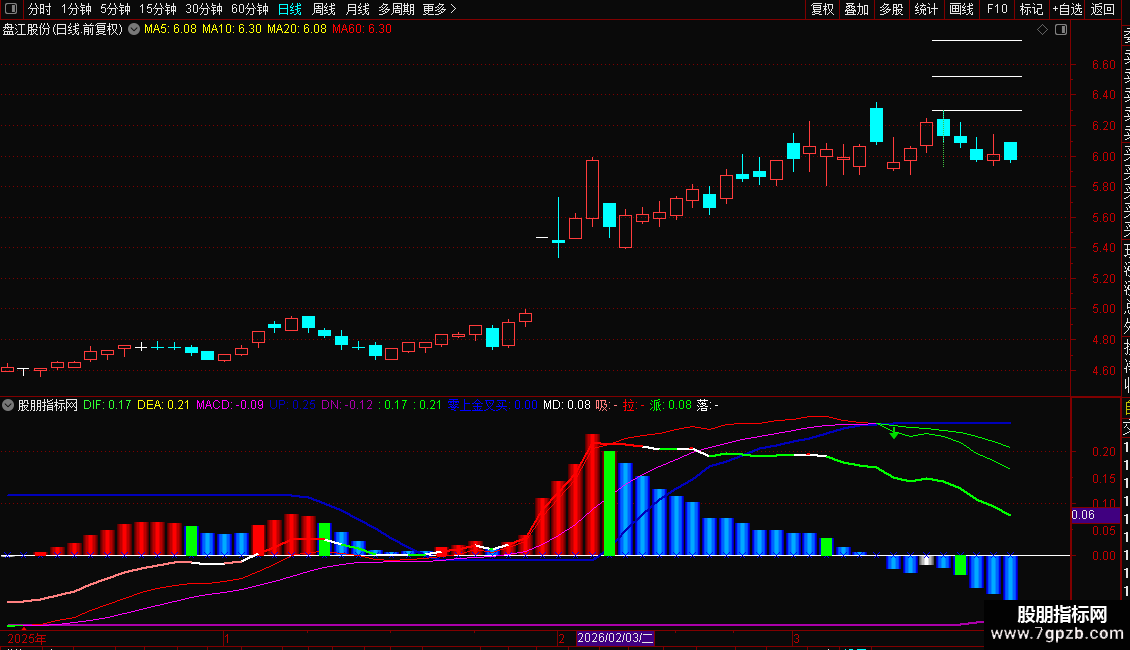
Task: Click the 标记 mark button
Action: (x=1031, y=9)
